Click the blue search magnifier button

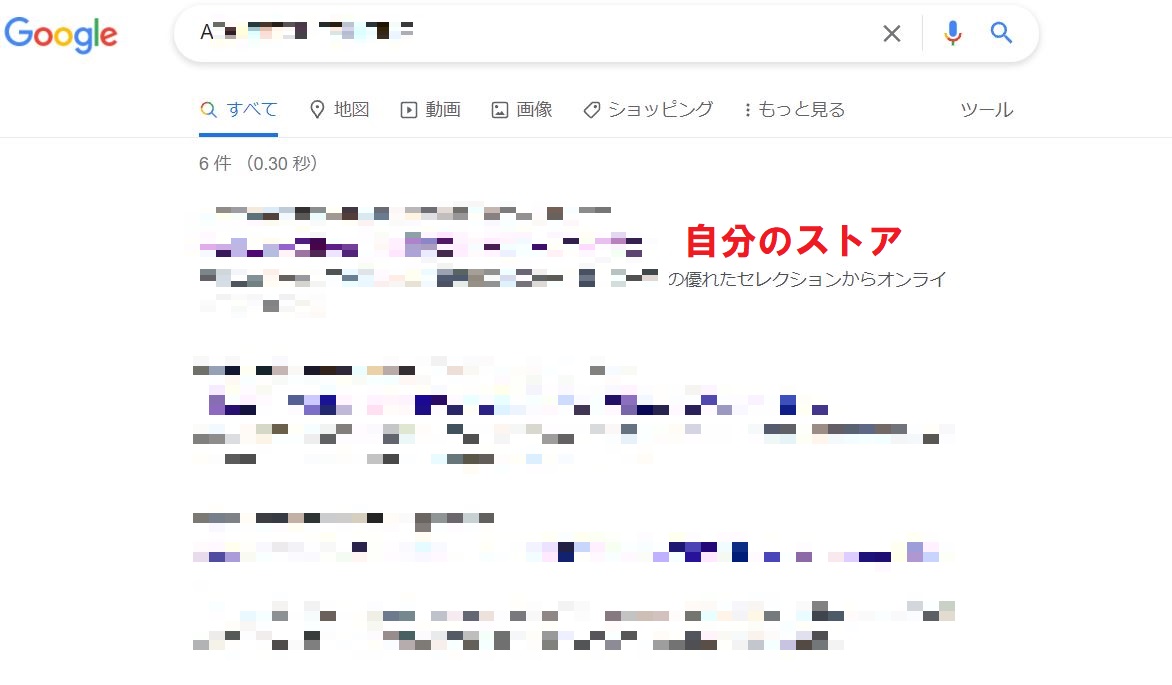(1001, 33)
